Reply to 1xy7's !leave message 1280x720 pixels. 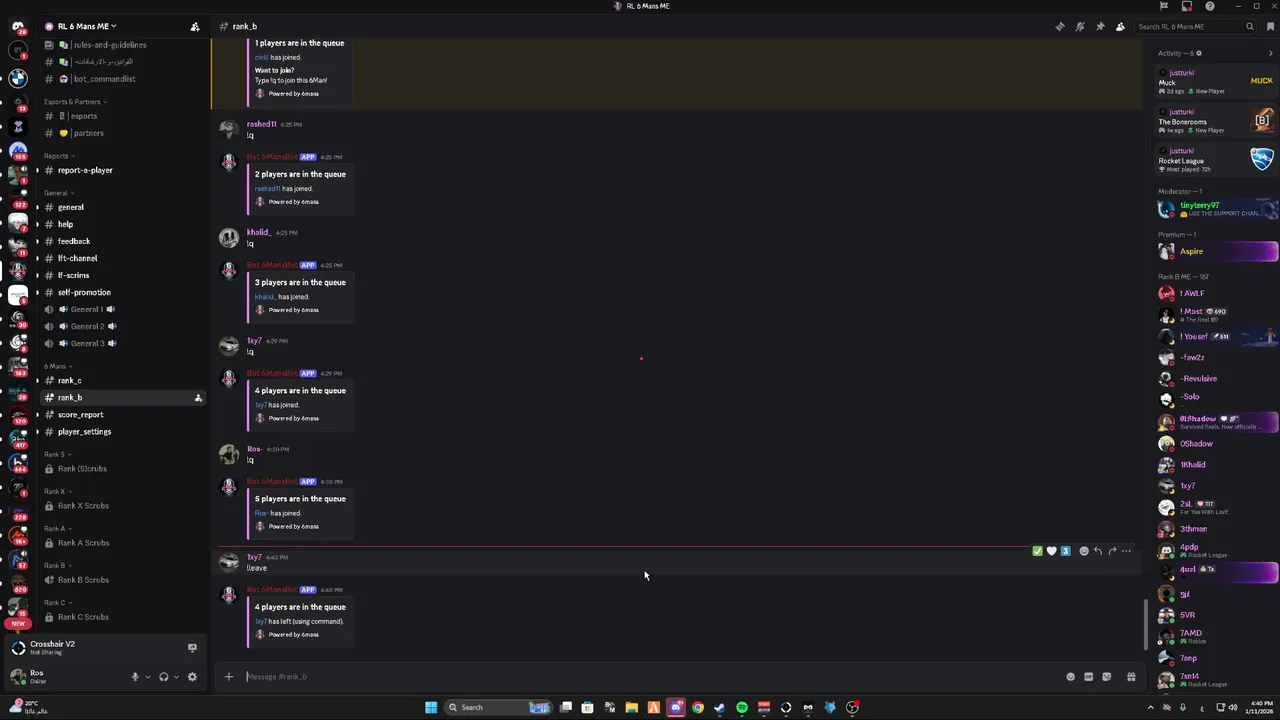pos(1098,551)
